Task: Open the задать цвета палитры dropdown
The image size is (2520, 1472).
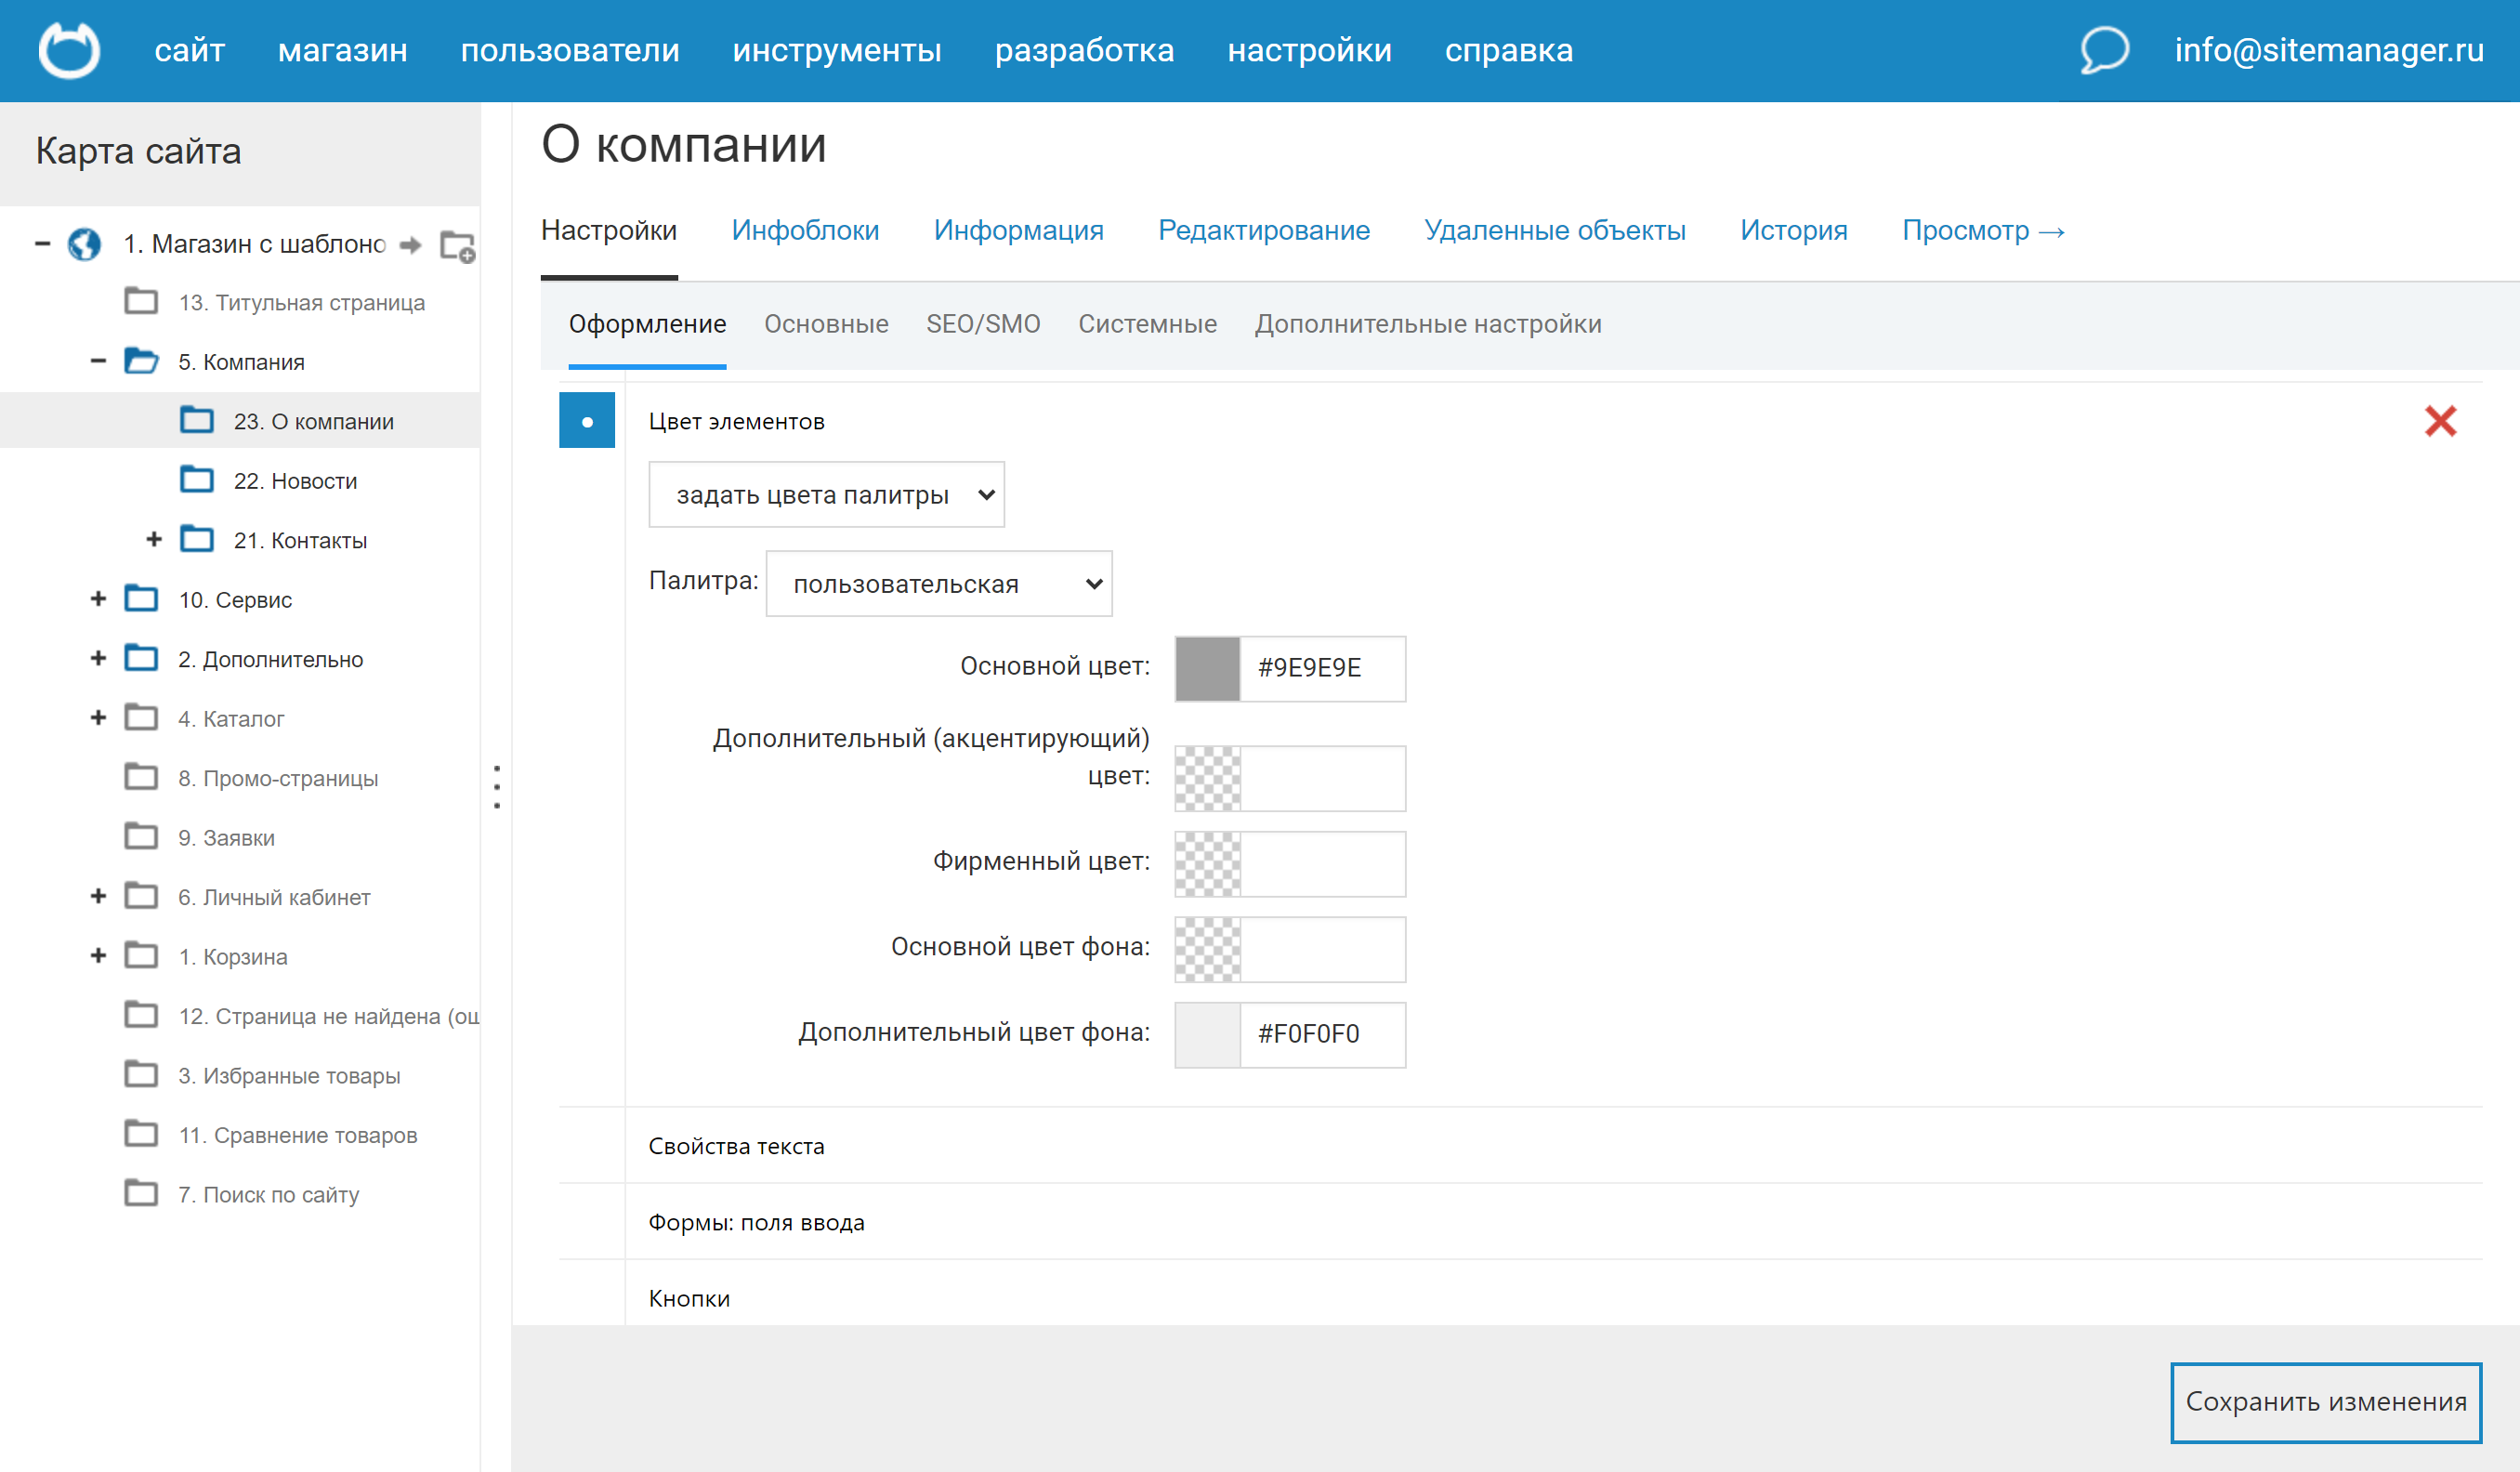Action: [x=826, y=494]
